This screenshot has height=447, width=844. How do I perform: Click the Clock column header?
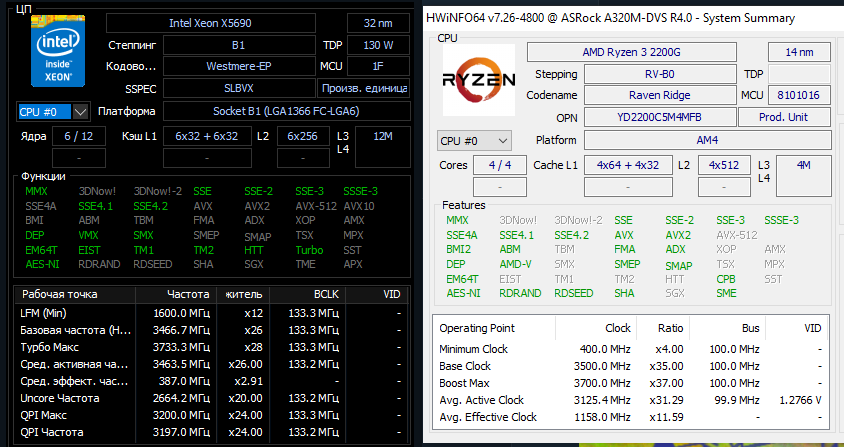pyautogui.click(x=596, y=328)
